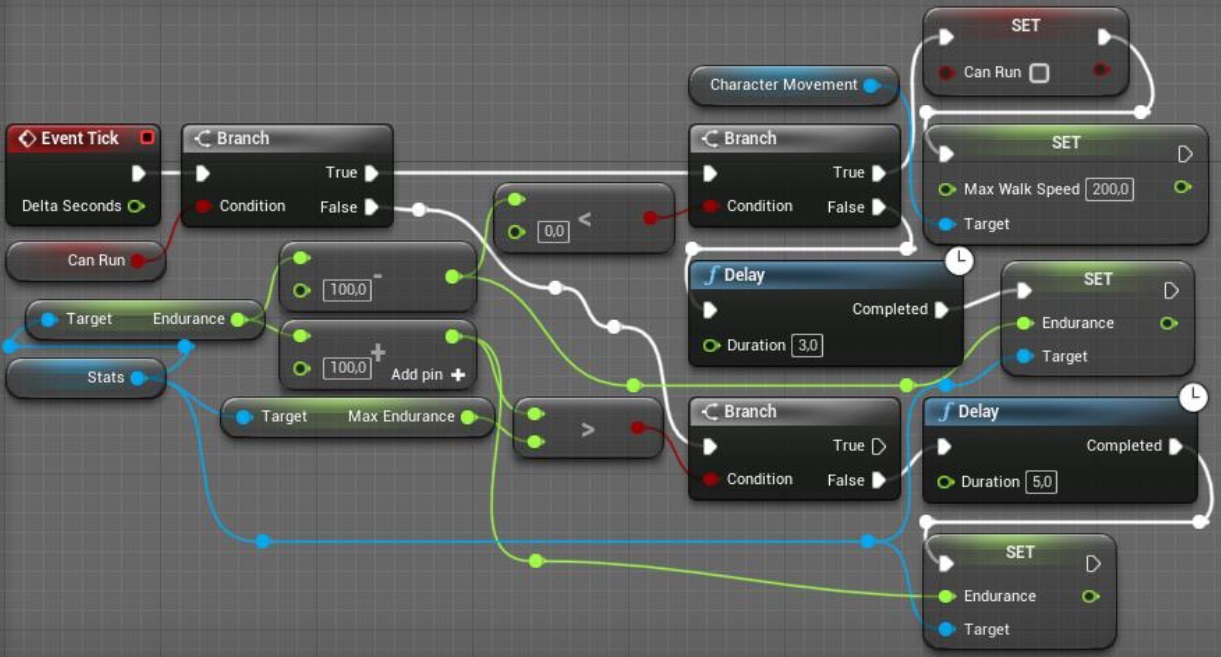Click the 3.0 Delay Duration field
The image size is (1221, 657).
point(808,346)
